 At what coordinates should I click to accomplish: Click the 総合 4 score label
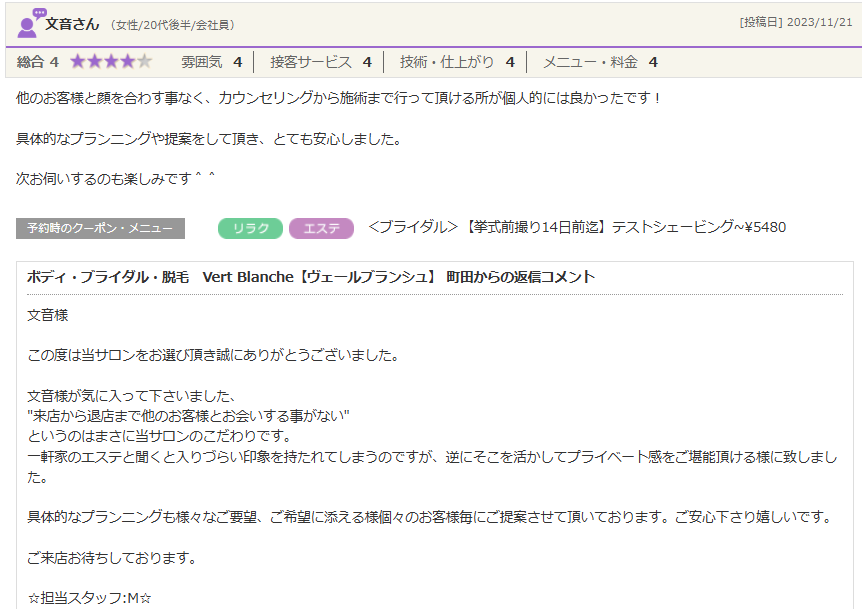(37, 62)
